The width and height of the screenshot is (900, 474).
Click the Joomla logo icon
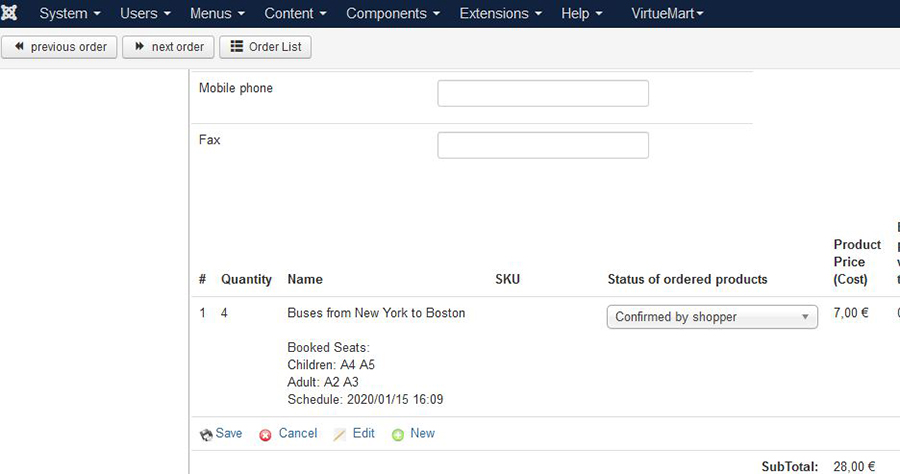click(11, 13)
